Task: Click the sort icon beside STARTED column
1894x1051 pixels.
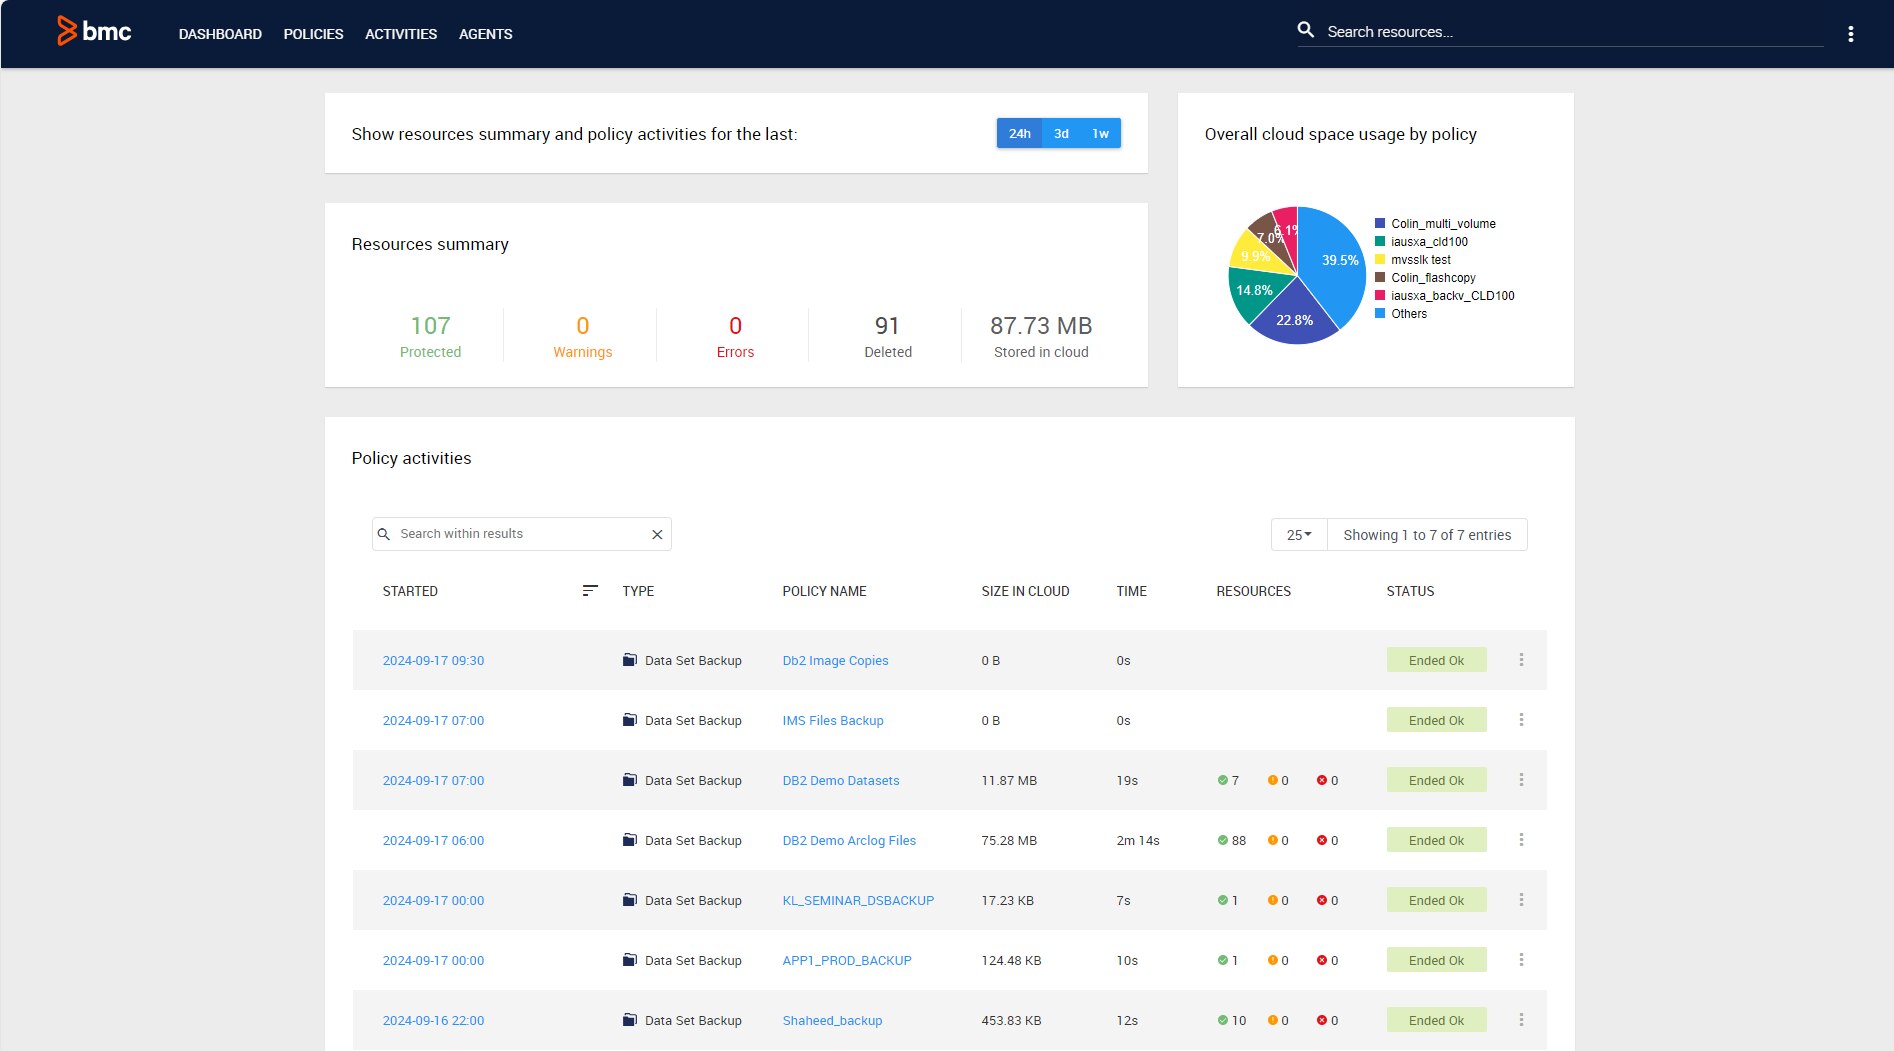Action: pyautogui.click(x=590, y=591)
